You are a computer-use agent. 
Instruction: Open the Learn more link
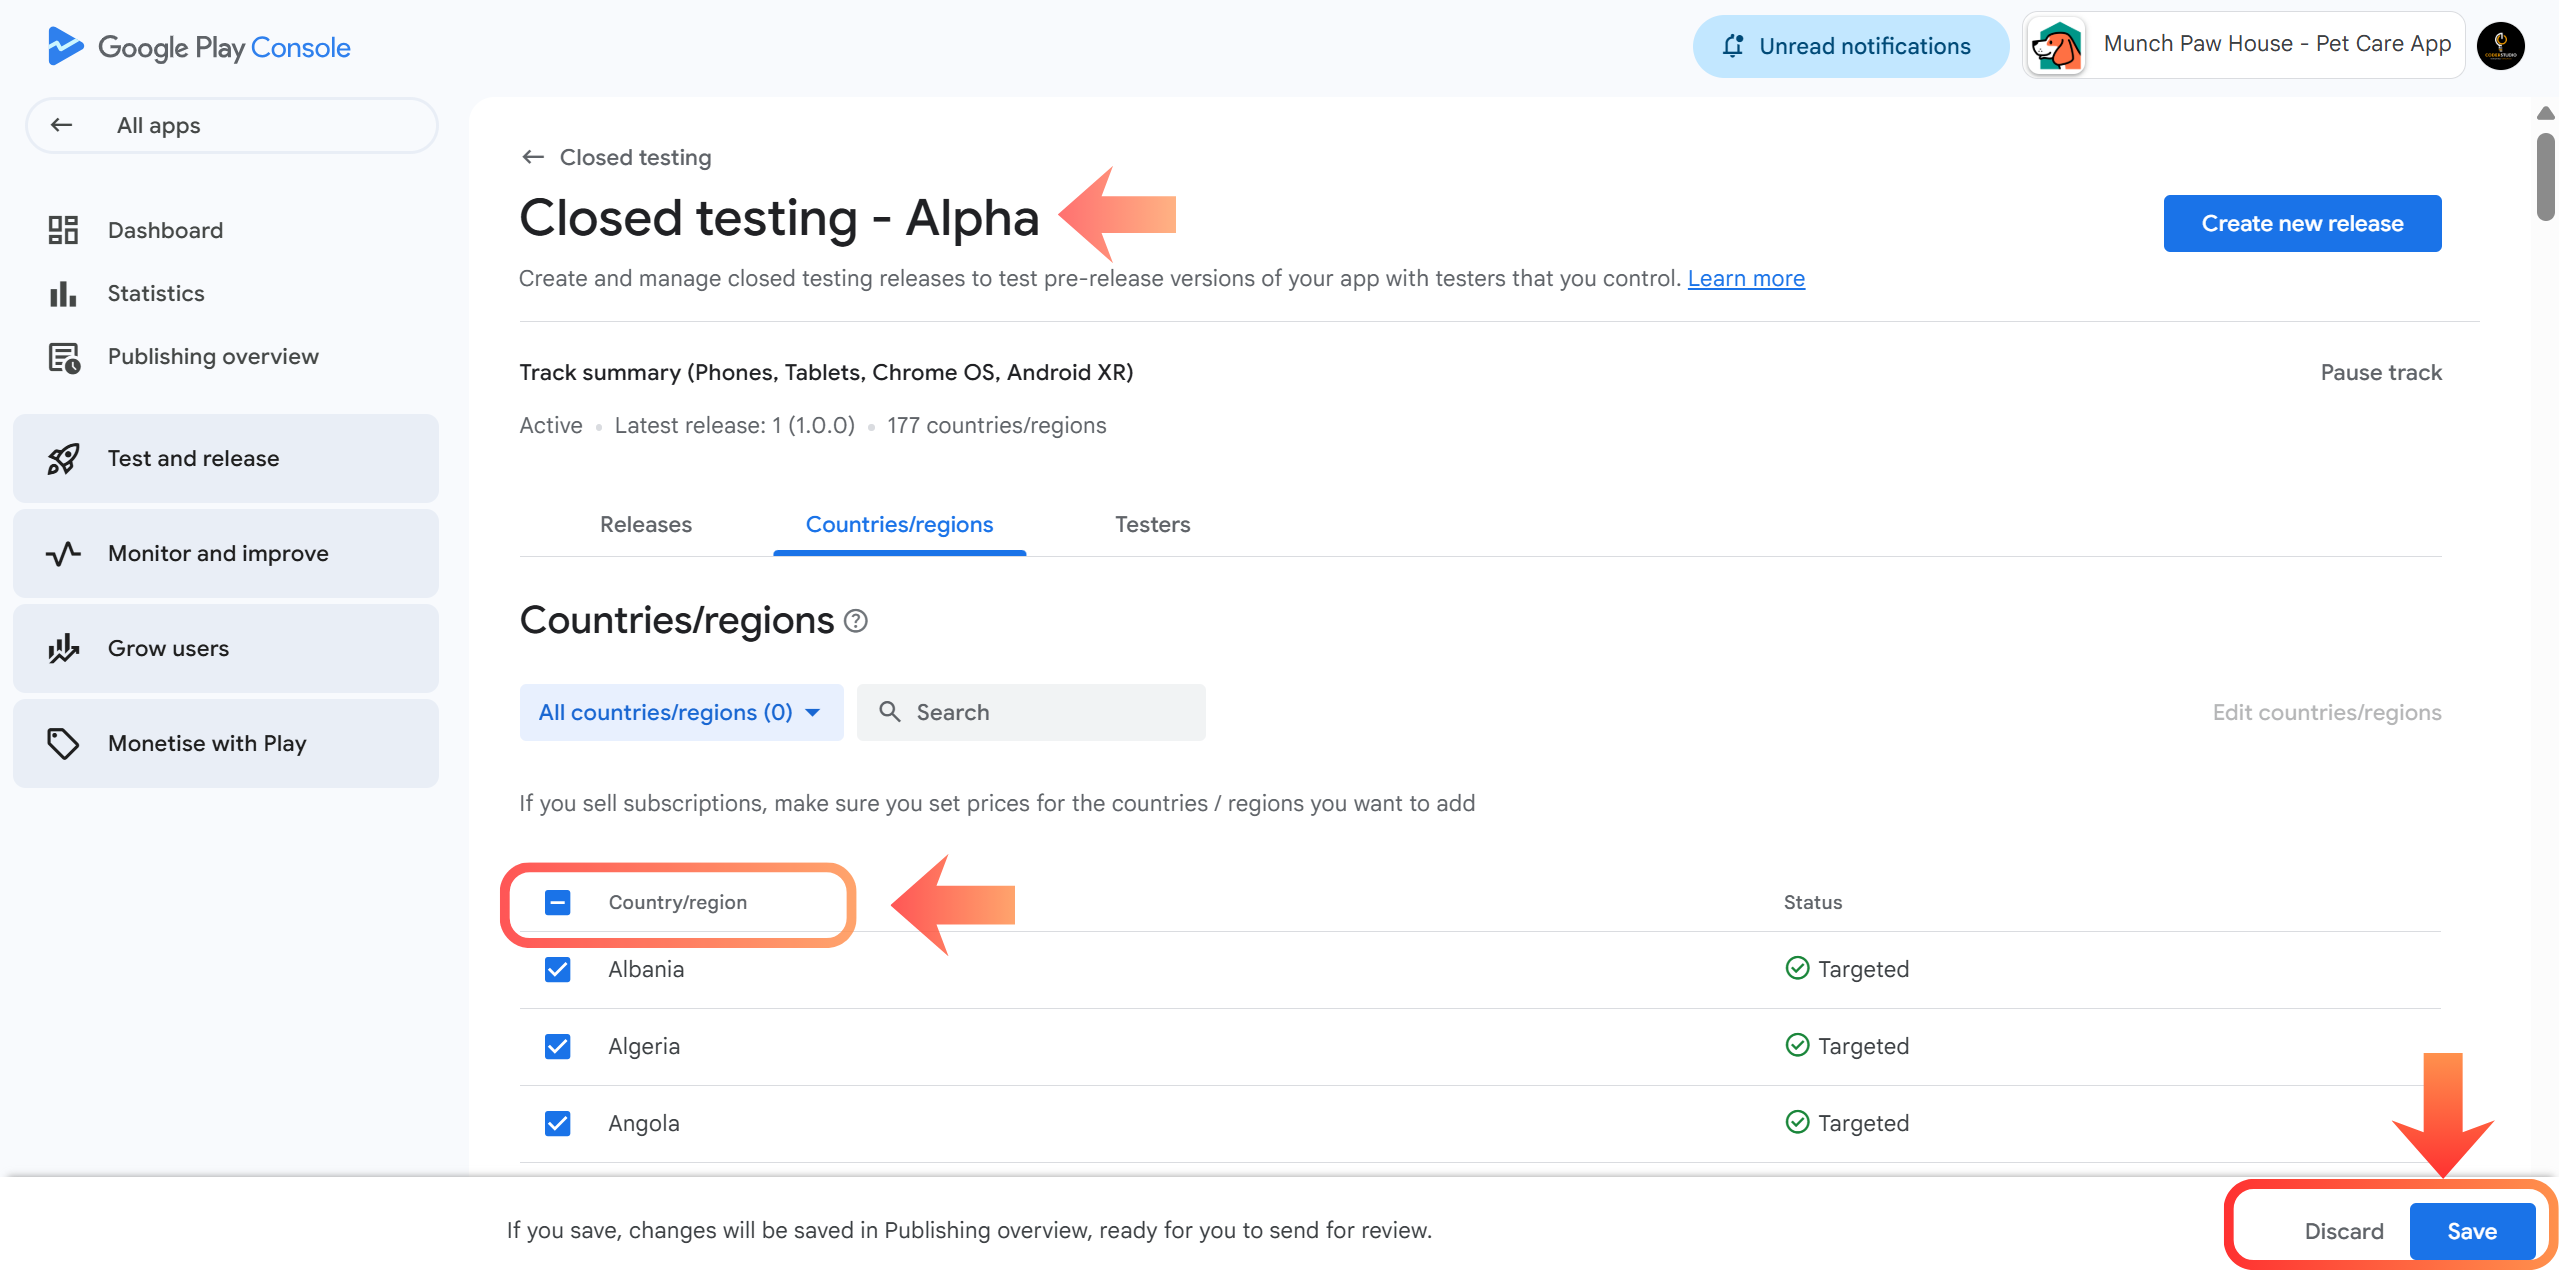[x=1745, y=278]
